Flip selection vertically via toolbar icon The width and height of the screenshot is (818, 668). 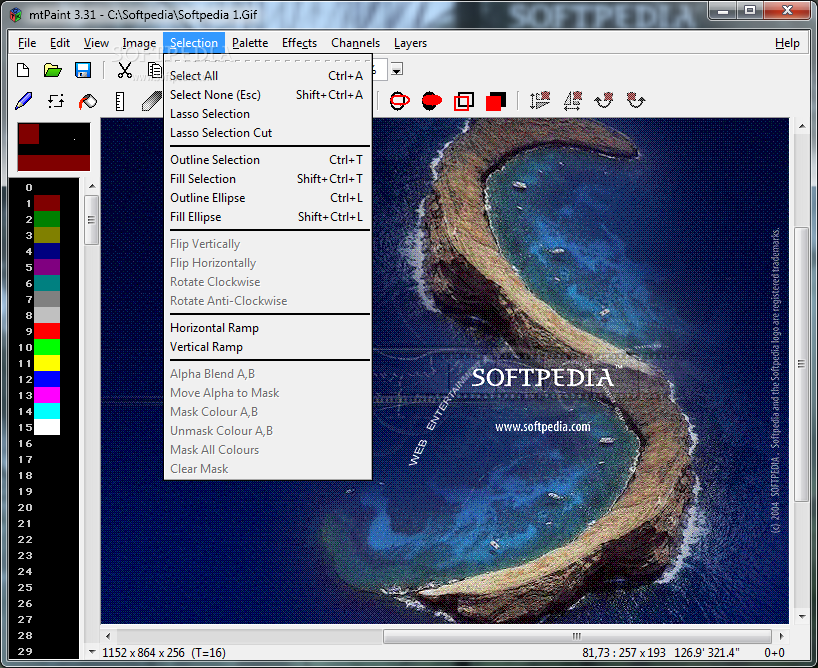[539, 100]
